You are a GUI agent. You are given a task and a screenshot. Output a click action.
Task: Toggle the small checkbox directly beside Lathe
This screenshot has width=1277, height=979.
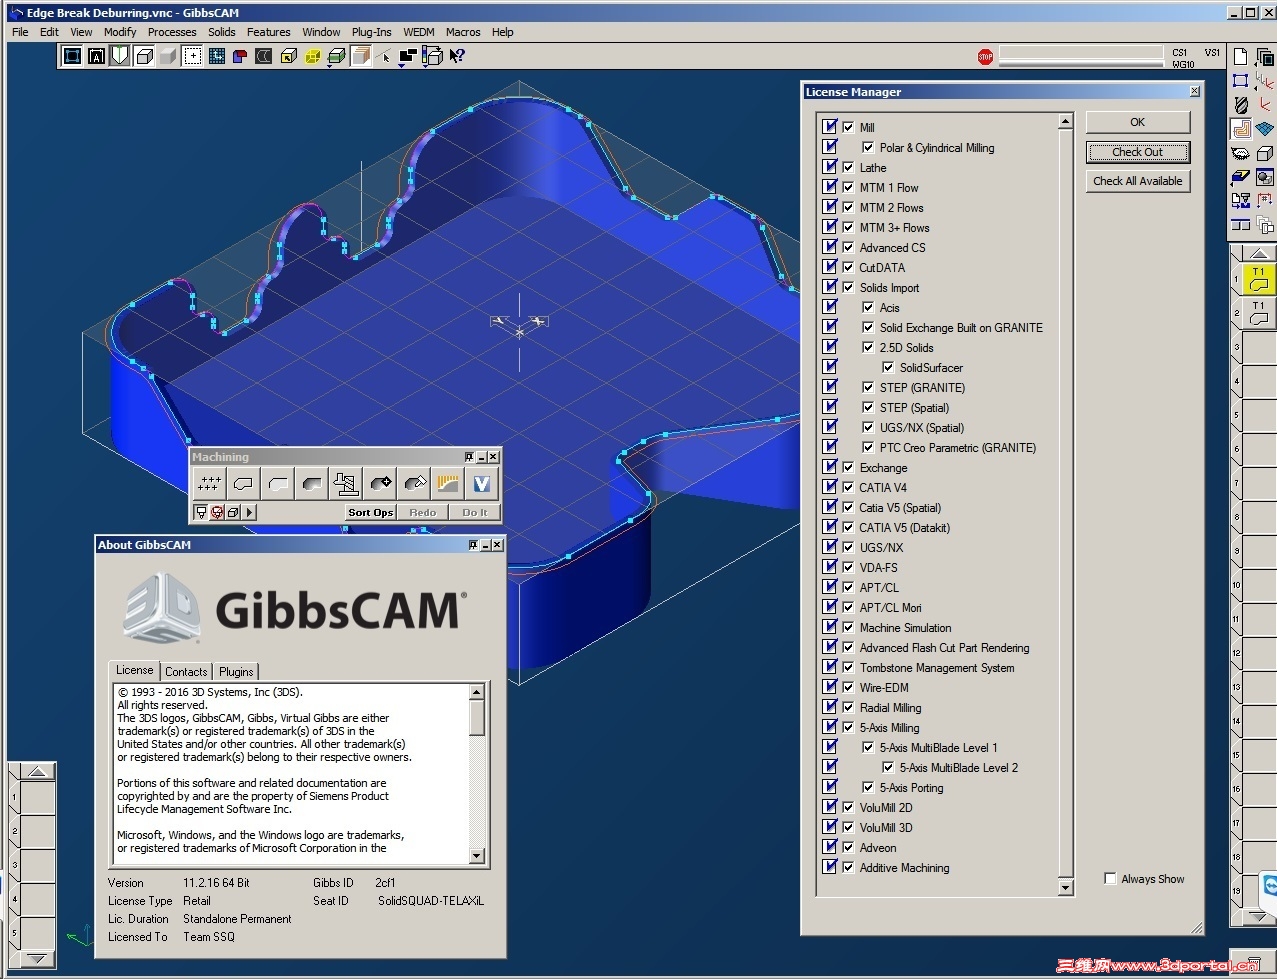(848, 167)
